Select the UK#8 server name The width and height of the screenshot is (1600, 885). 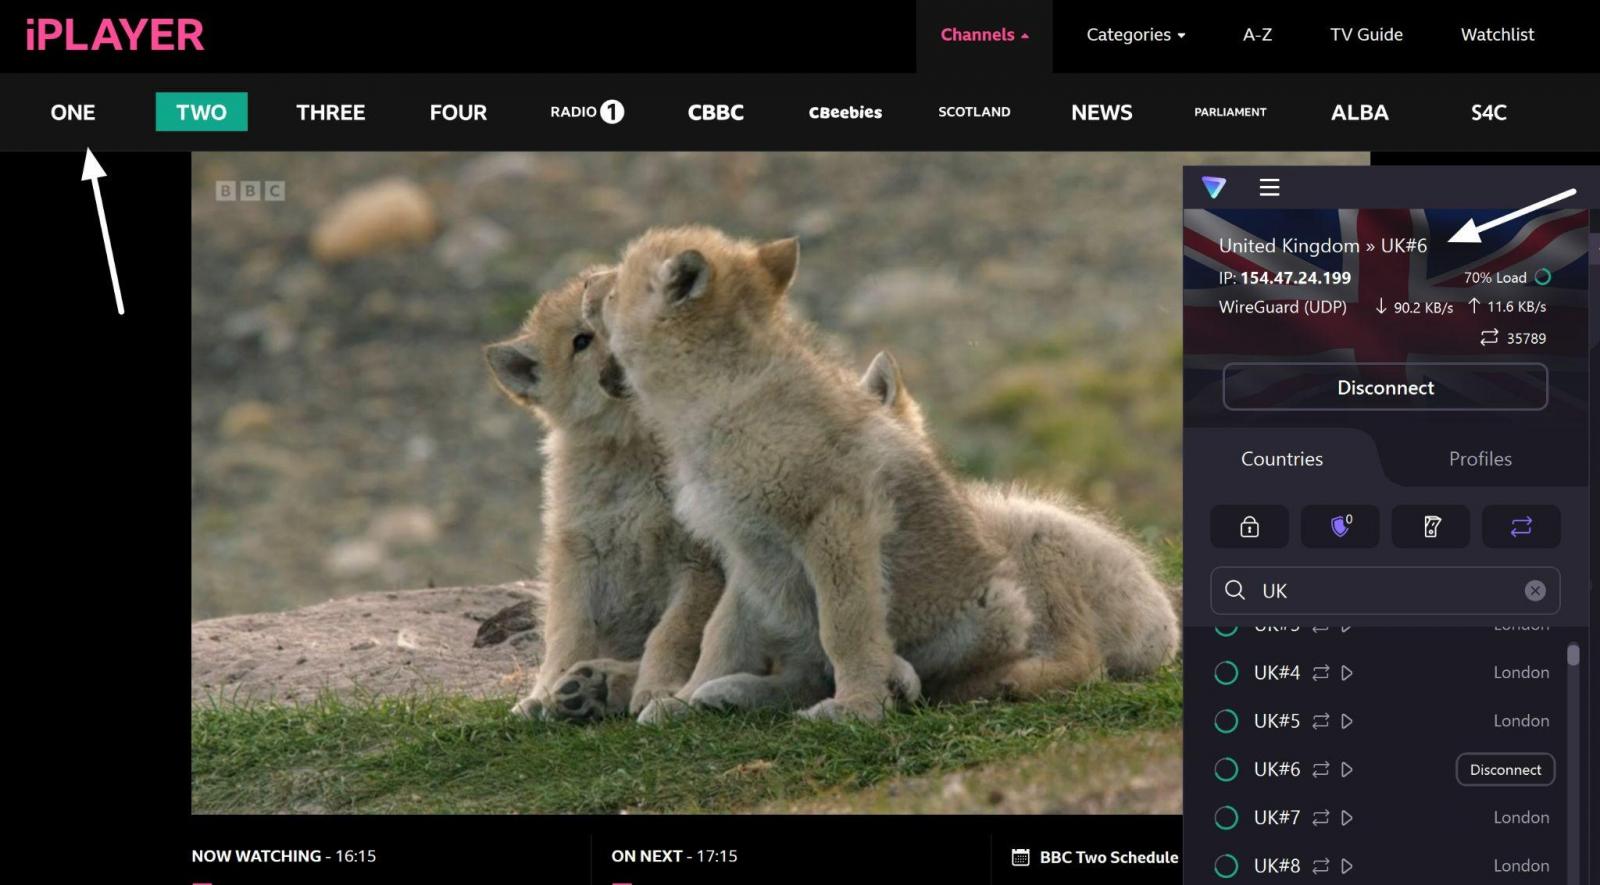1277,866
